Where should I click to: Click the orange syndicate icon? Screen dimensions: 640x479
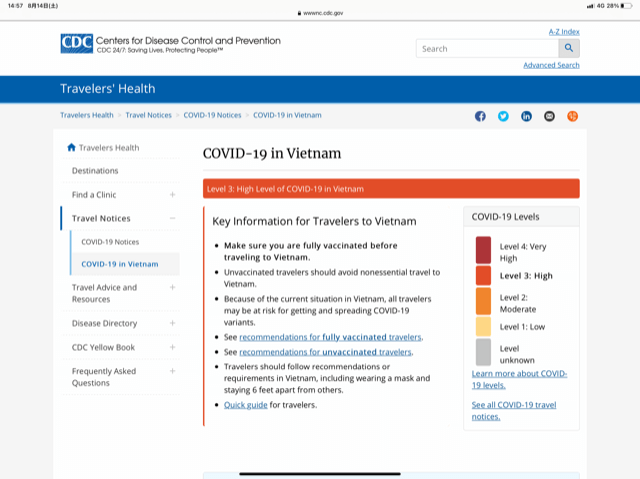pyautogui.click(x=573, y=116)
